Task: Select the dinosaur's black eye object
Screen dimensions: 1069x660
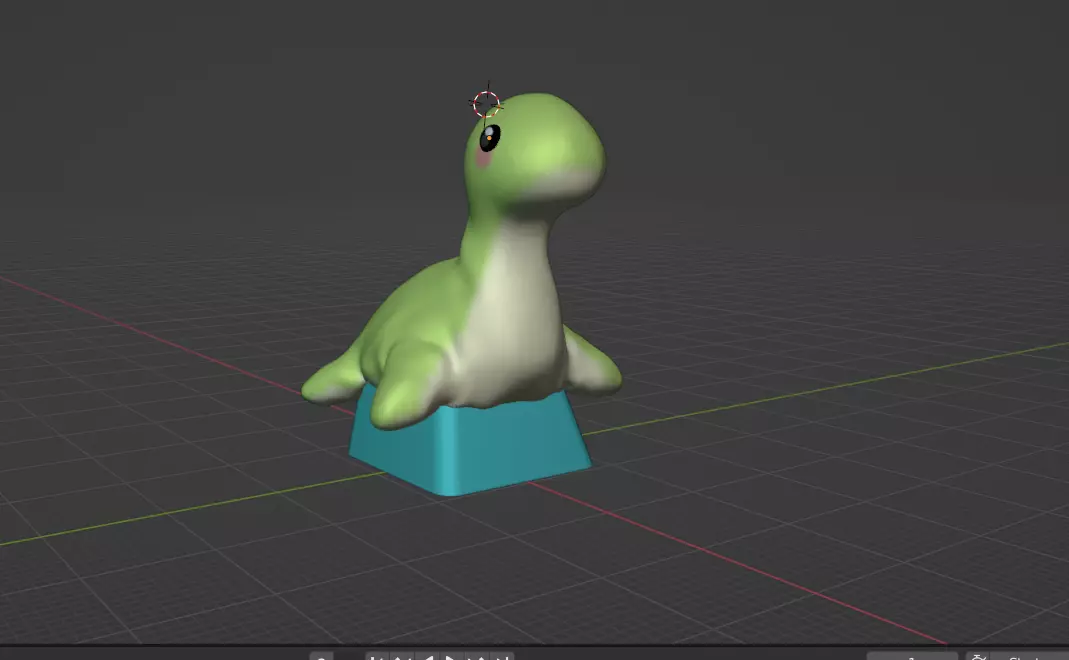Action: pyautogui.click(x=490, y=138)
